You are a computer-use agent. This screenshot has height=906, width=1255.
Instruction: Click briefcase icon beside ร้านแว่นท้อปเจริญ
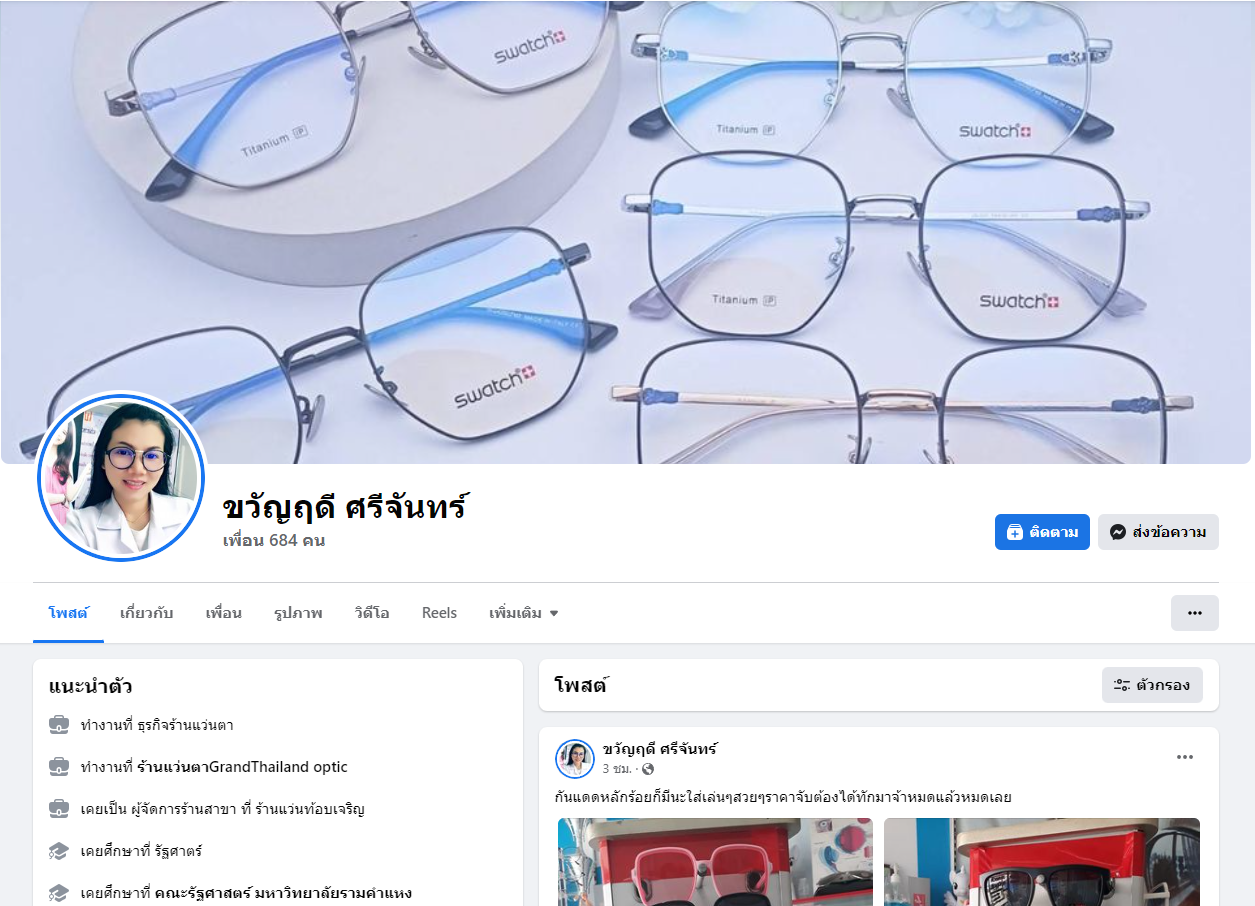pyautogui.click(x=59, y=809)
